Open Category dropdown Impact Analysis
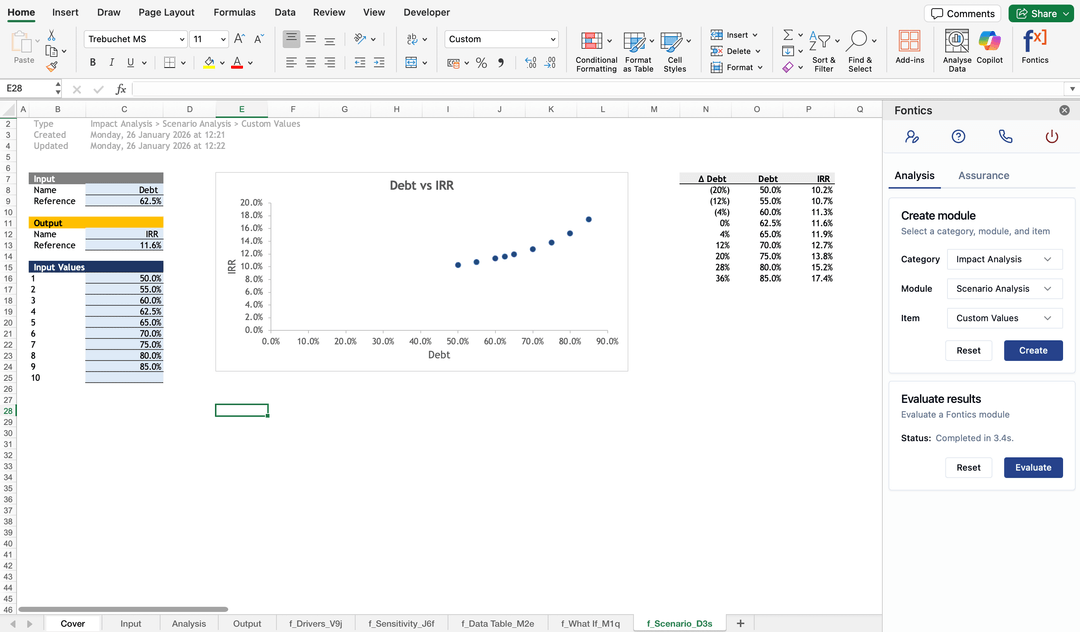 pyautogui.click(x=1004, y=259)
